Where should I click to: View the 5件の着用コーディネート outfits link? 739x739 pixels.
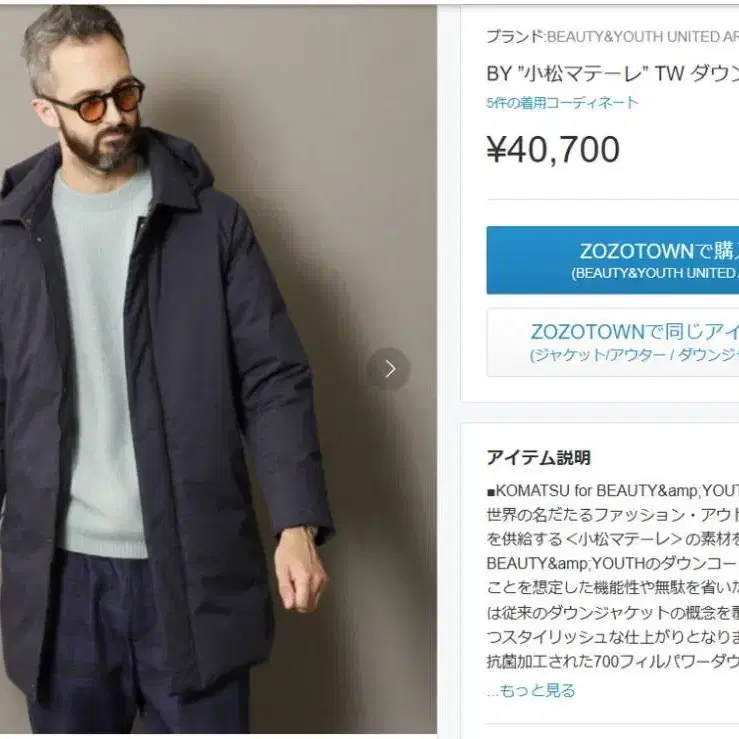point(562,102)
